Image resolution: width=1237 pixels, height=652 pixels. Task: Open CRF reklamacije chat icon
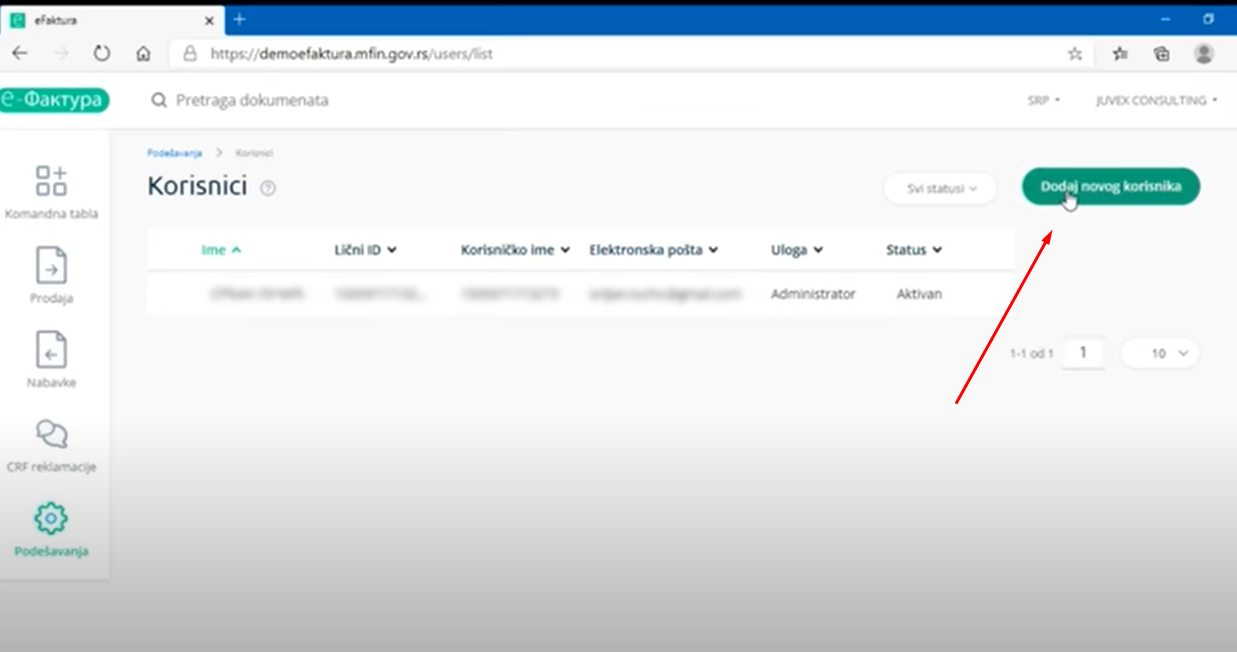click(x=51, y=435)
